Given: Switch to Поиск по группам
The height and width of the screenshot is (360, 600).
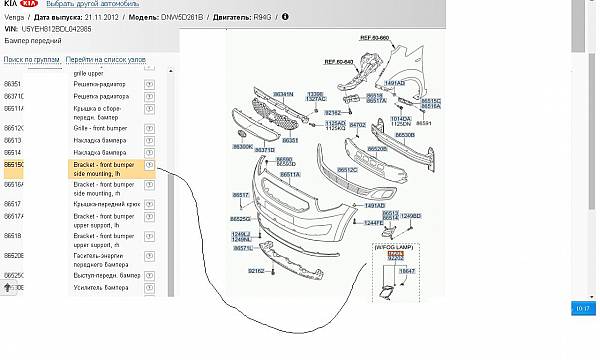Looking at the screenshot, I should (32, 60).
